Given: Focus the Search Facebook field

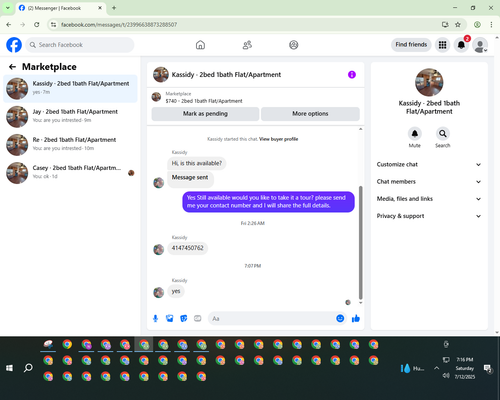Looking at the screenshot, I should (80, 45).
